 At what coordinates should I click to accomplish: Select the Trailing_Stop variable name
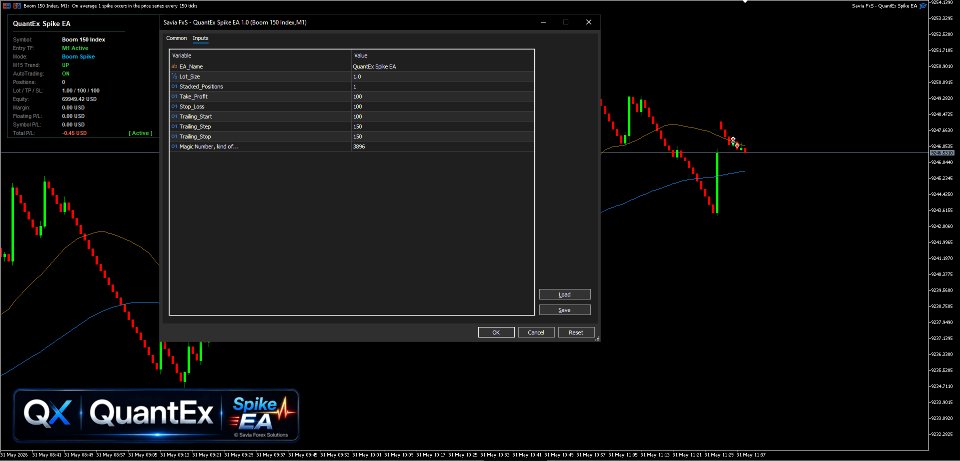pyautogui.click(x=195, y=137)
